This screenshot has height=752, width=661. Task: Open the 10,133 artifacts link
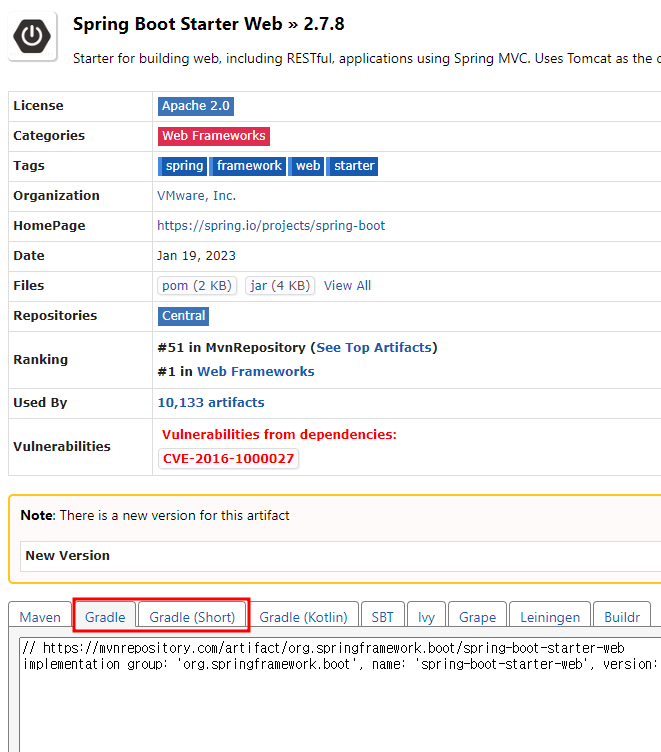coord(211,402)
